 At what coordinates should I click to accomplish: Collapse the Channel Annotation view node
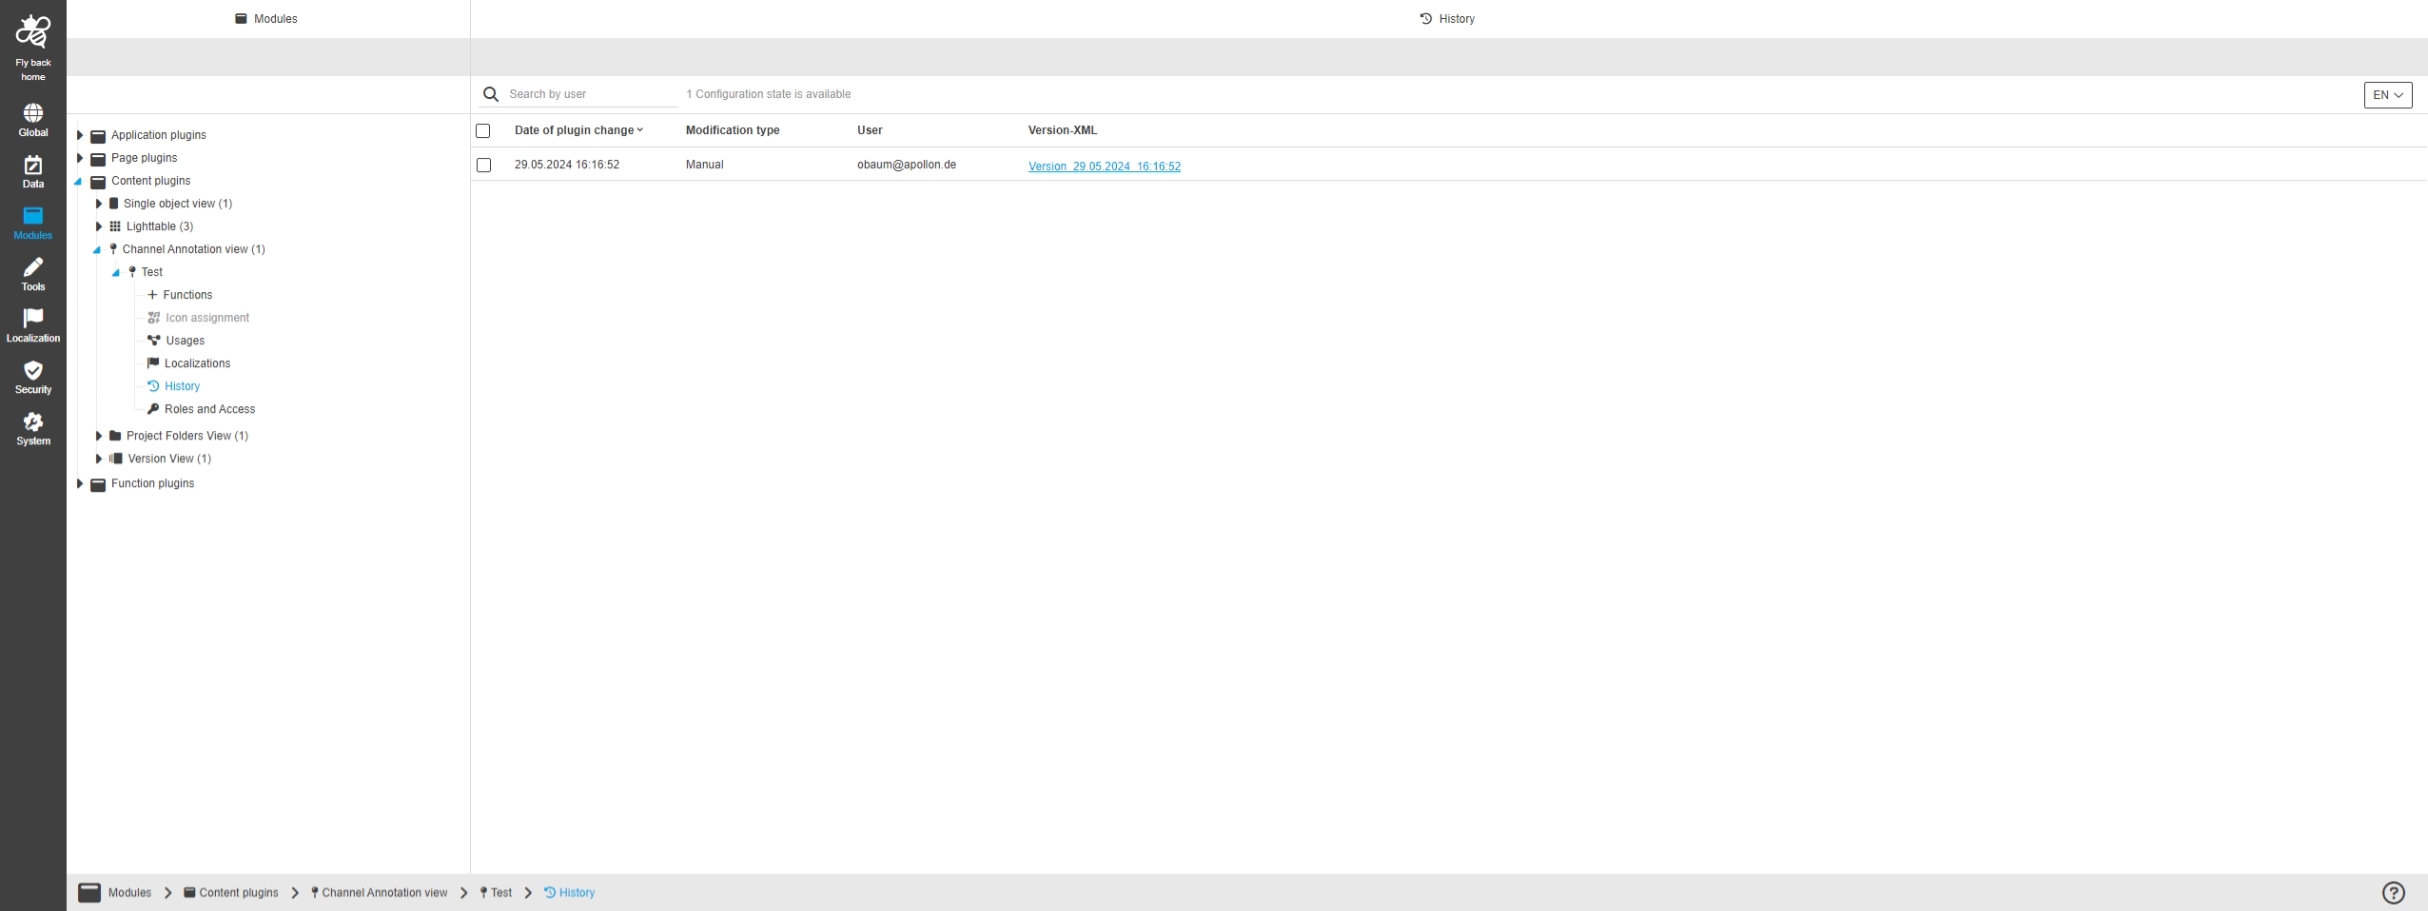[x=97, y=250]
